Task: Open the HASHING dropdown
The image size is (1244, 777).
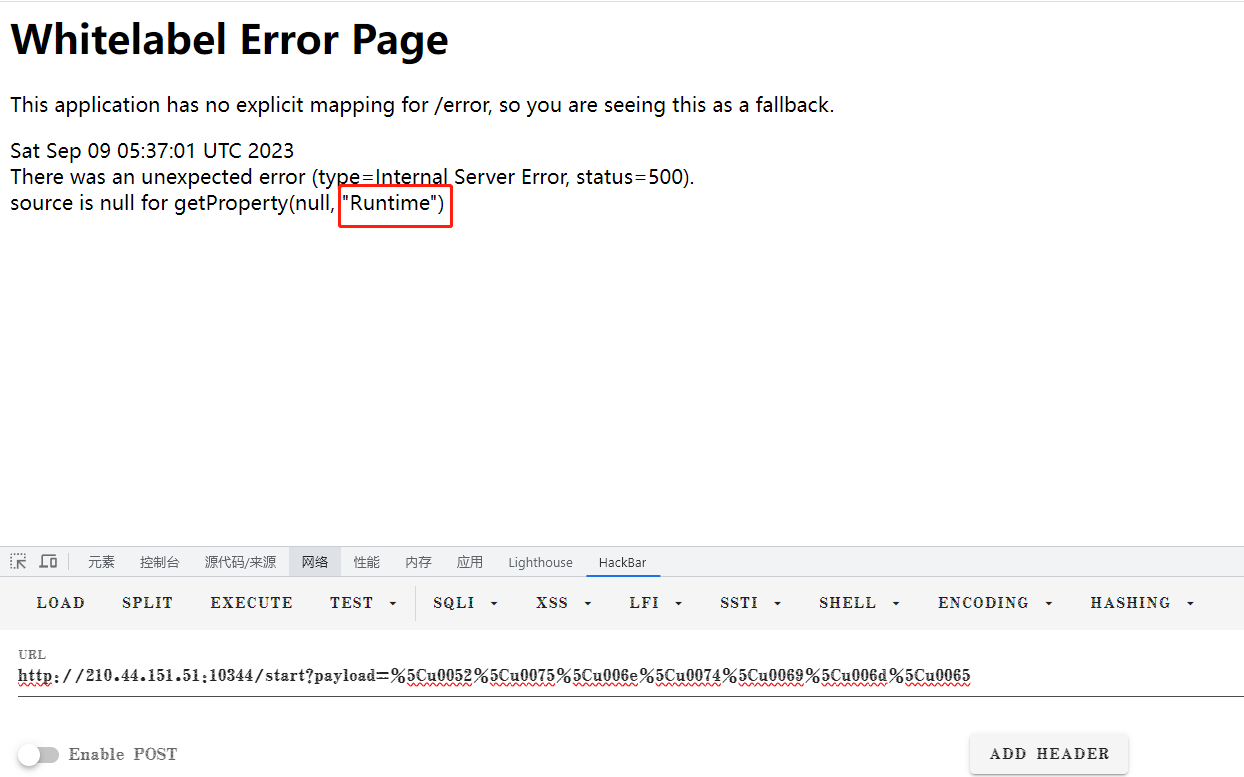Action: (1142, 603)
